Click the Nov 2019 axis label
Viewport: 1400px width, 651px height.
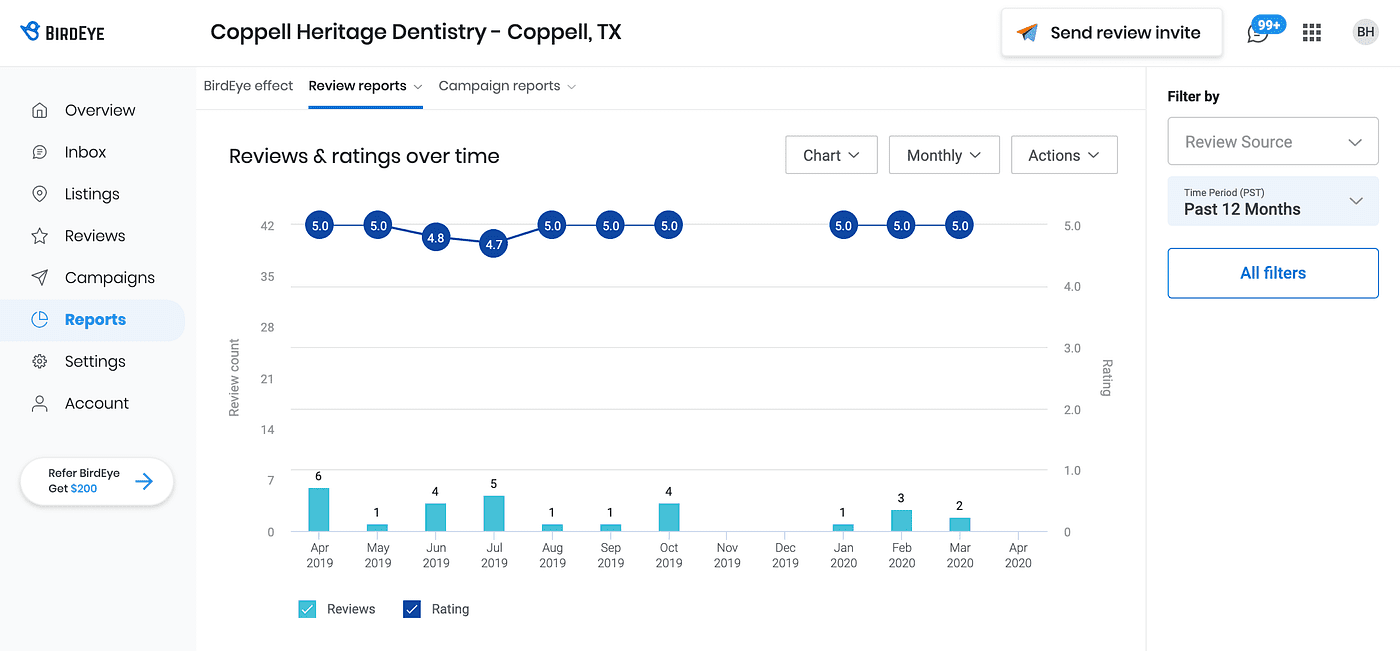click(x=727, y=555)
